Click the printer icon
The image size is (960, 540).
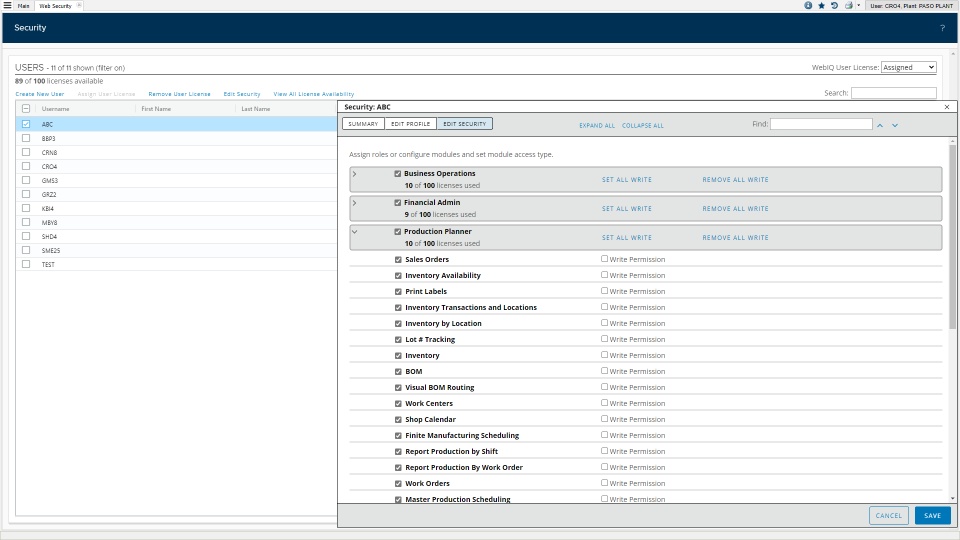(x=849, y=5)
